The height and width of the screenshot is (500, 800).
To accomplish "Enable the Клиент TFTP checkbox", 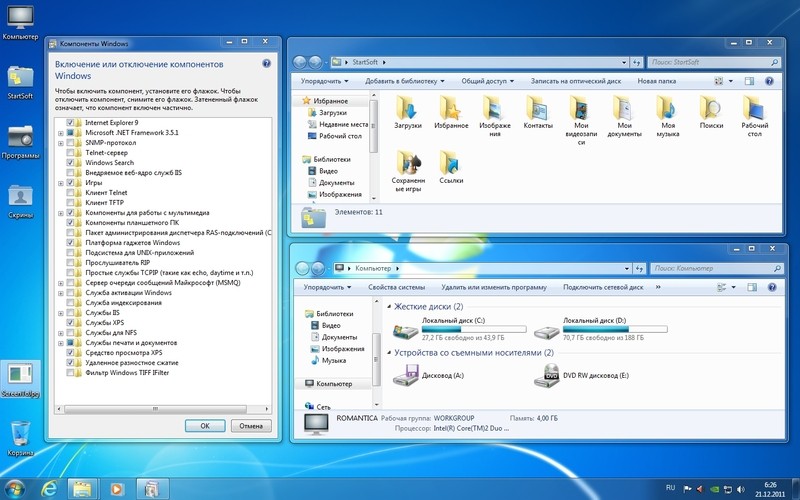I will (x=70, y=203).
